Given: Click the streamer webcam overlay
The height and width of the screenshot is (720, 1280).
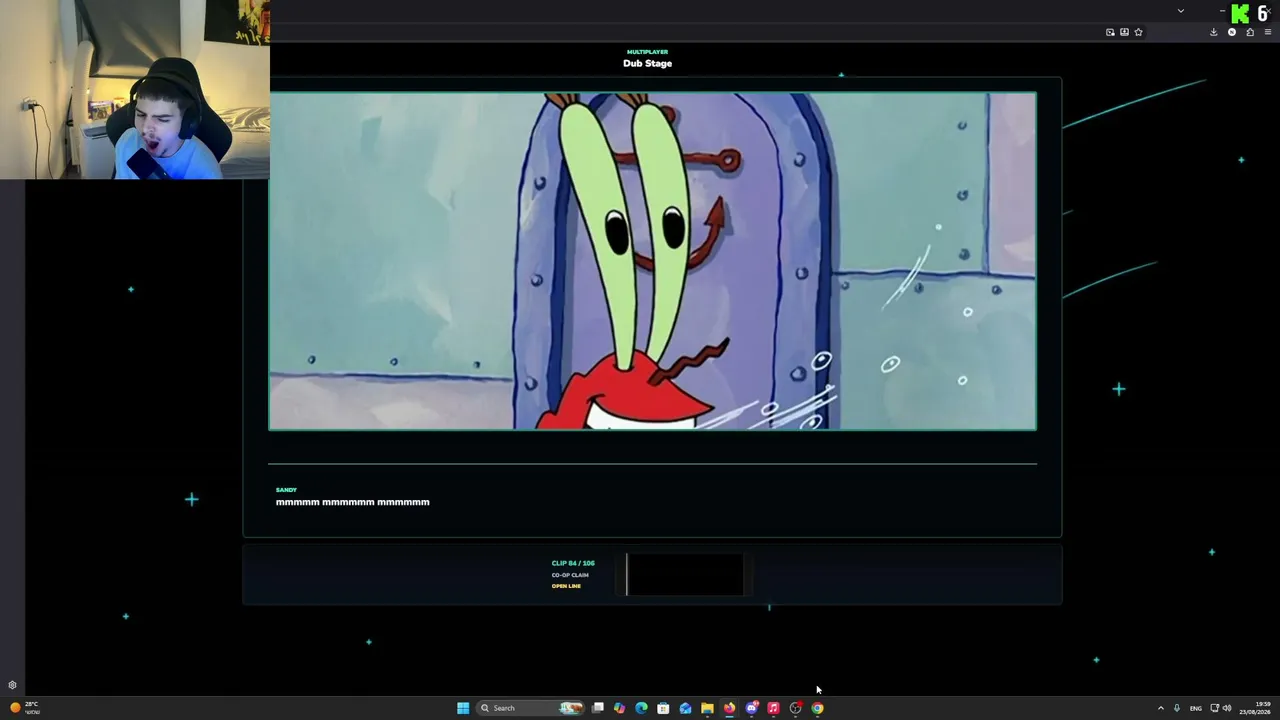Looking at the screenshot, I should click(x=135, y=90).
